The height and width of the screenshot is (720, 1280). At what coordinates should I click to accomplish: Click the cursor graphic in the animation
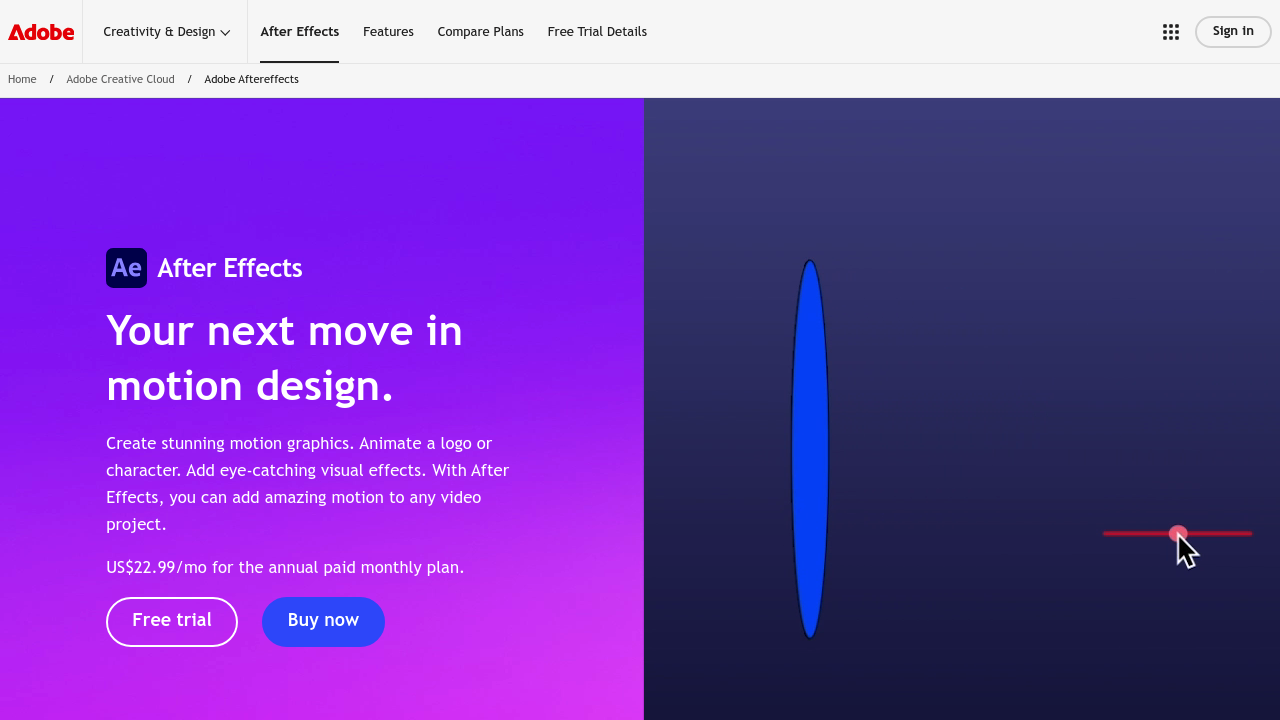point(1188,549)
